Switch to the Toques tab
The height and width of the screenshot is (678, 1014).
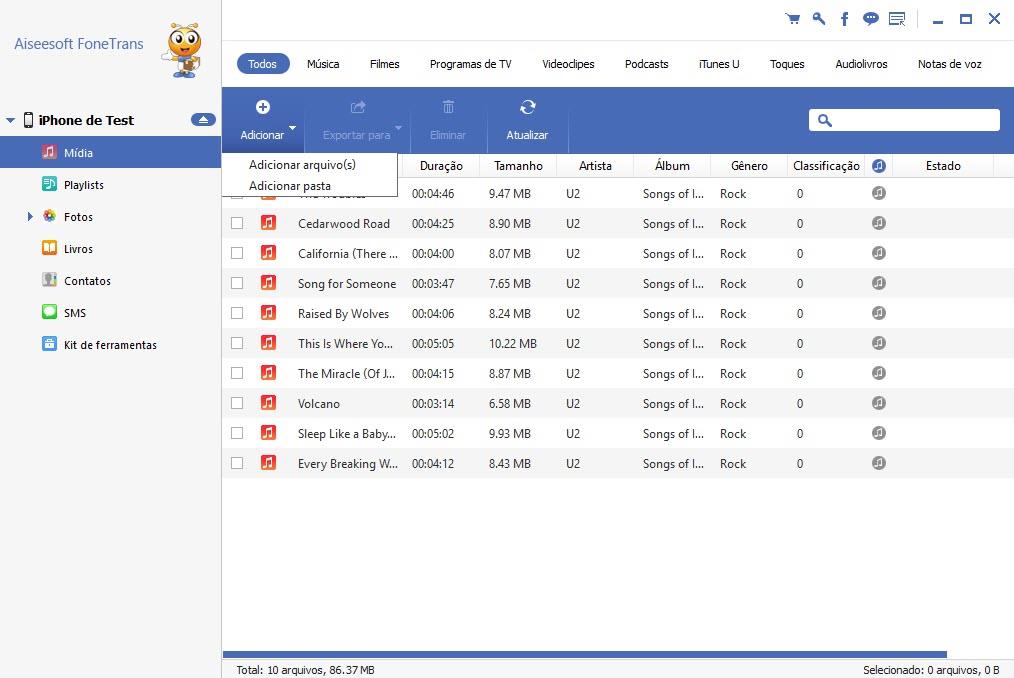787,64
